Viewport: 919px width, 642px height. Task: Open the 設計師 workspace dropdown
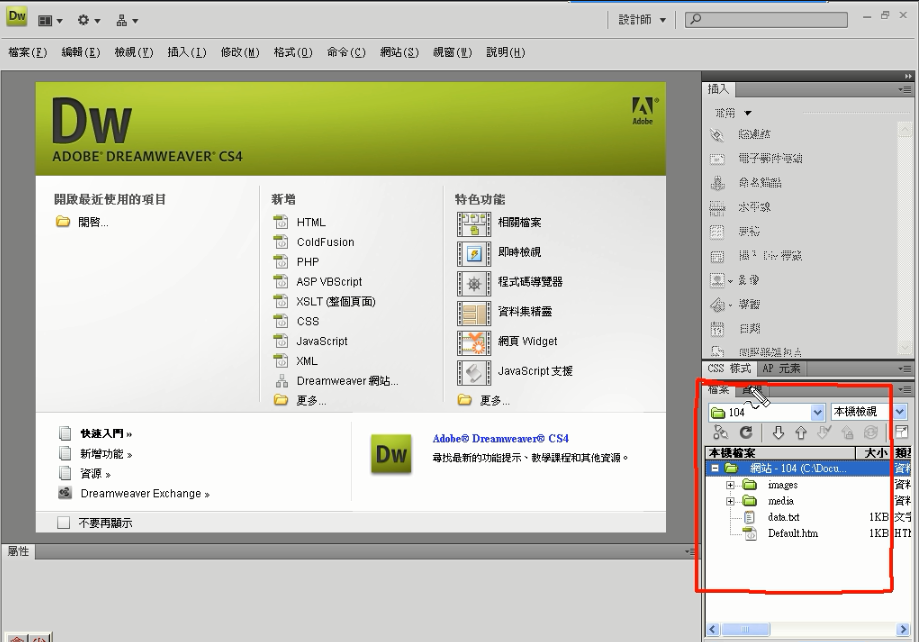[x=642, y=20]
